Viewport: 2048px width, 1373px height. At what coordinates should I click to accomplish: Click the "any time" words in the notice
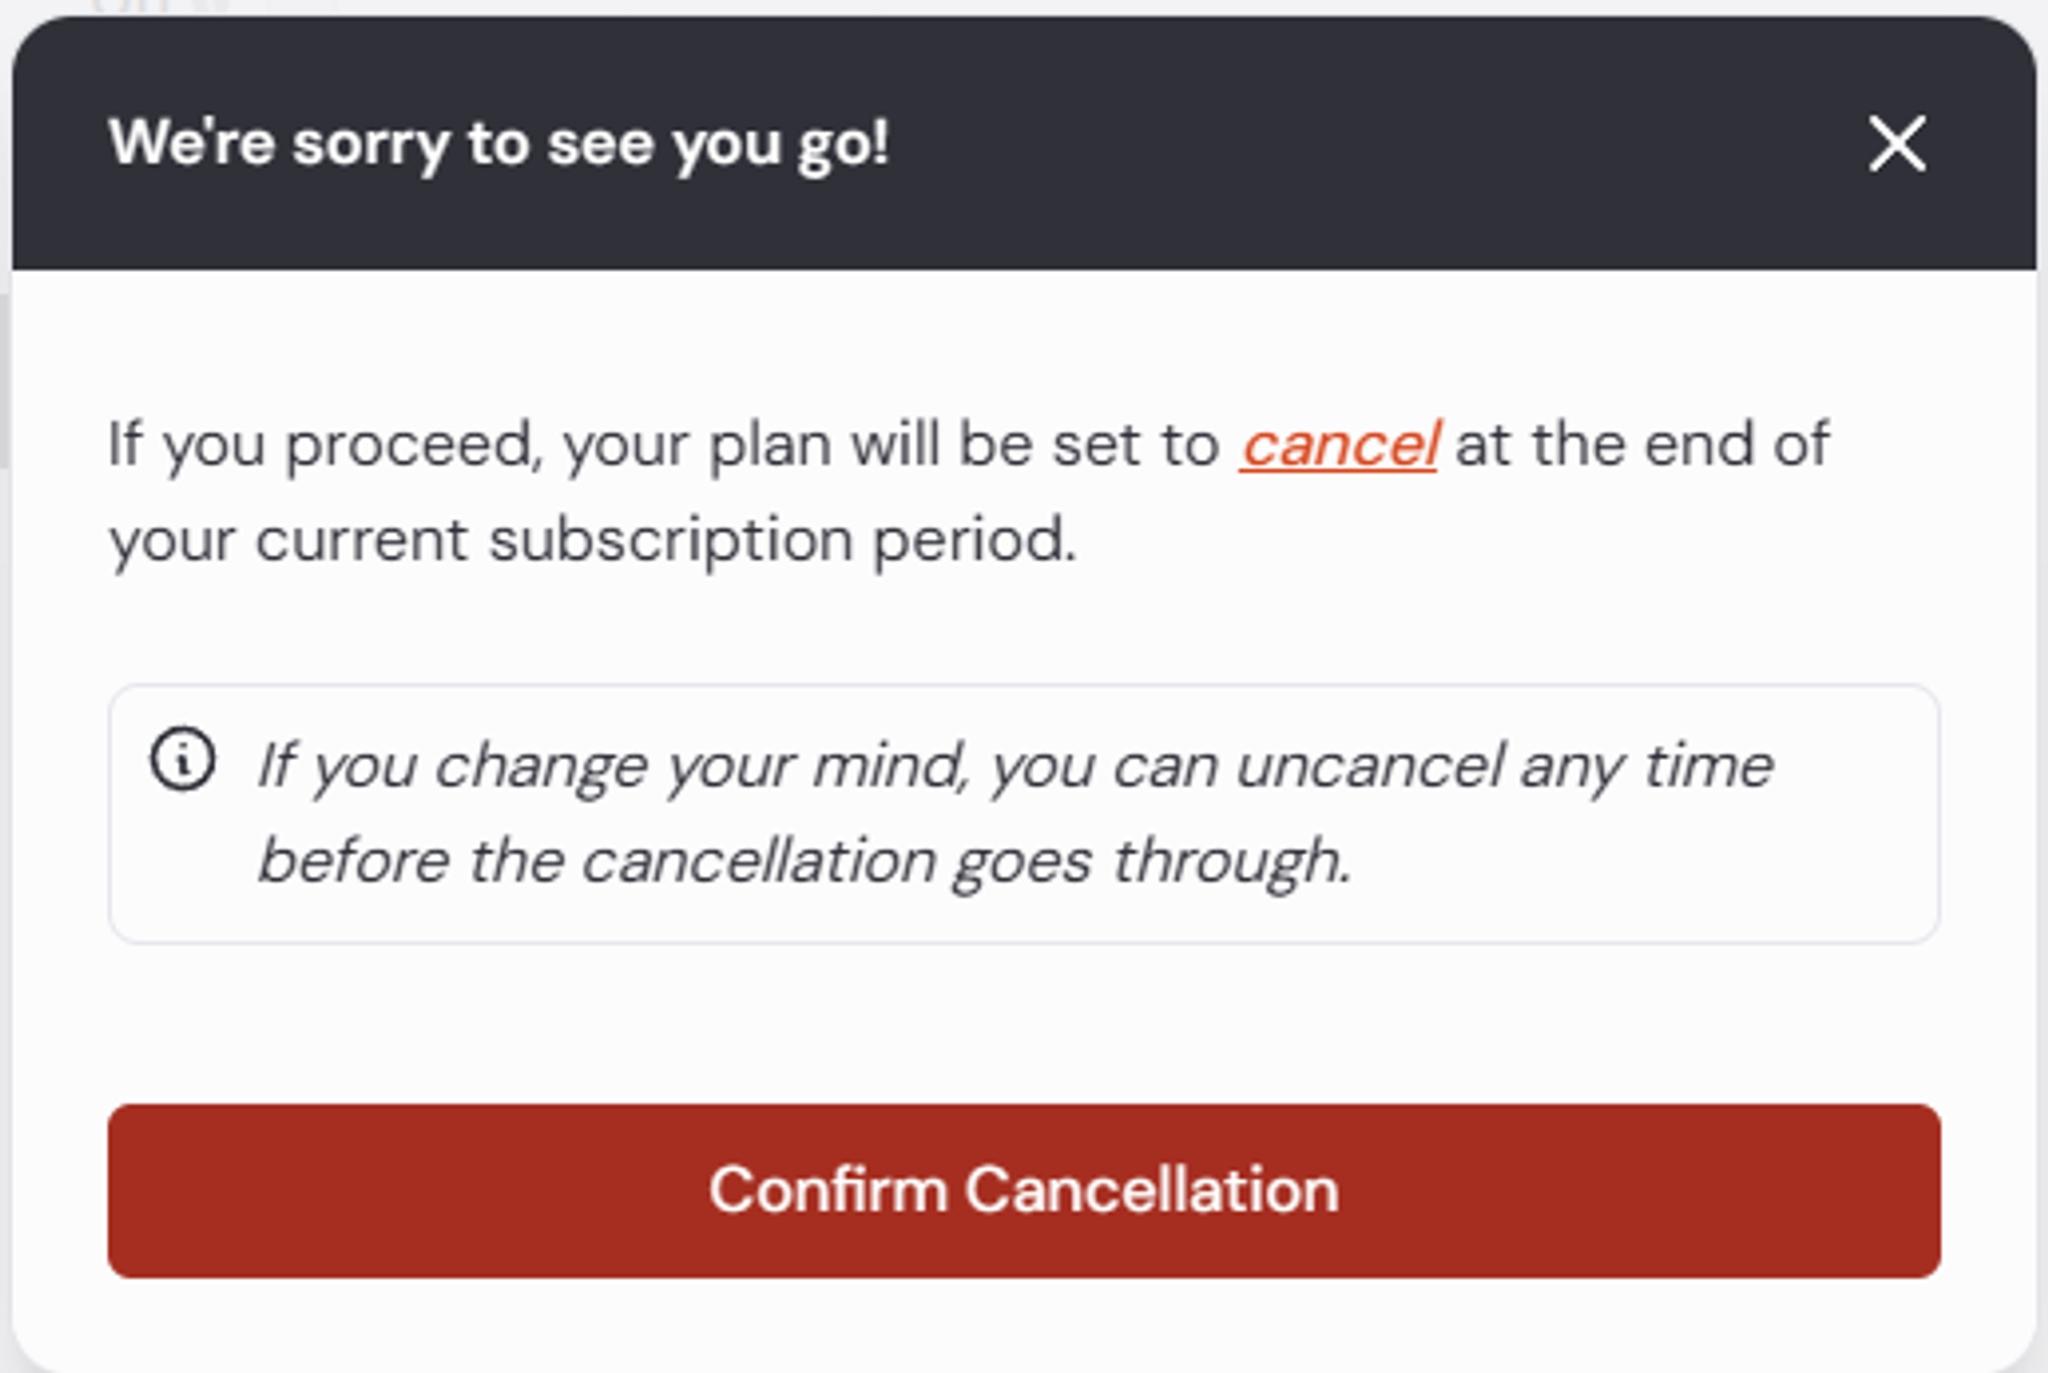(1647, 769)
